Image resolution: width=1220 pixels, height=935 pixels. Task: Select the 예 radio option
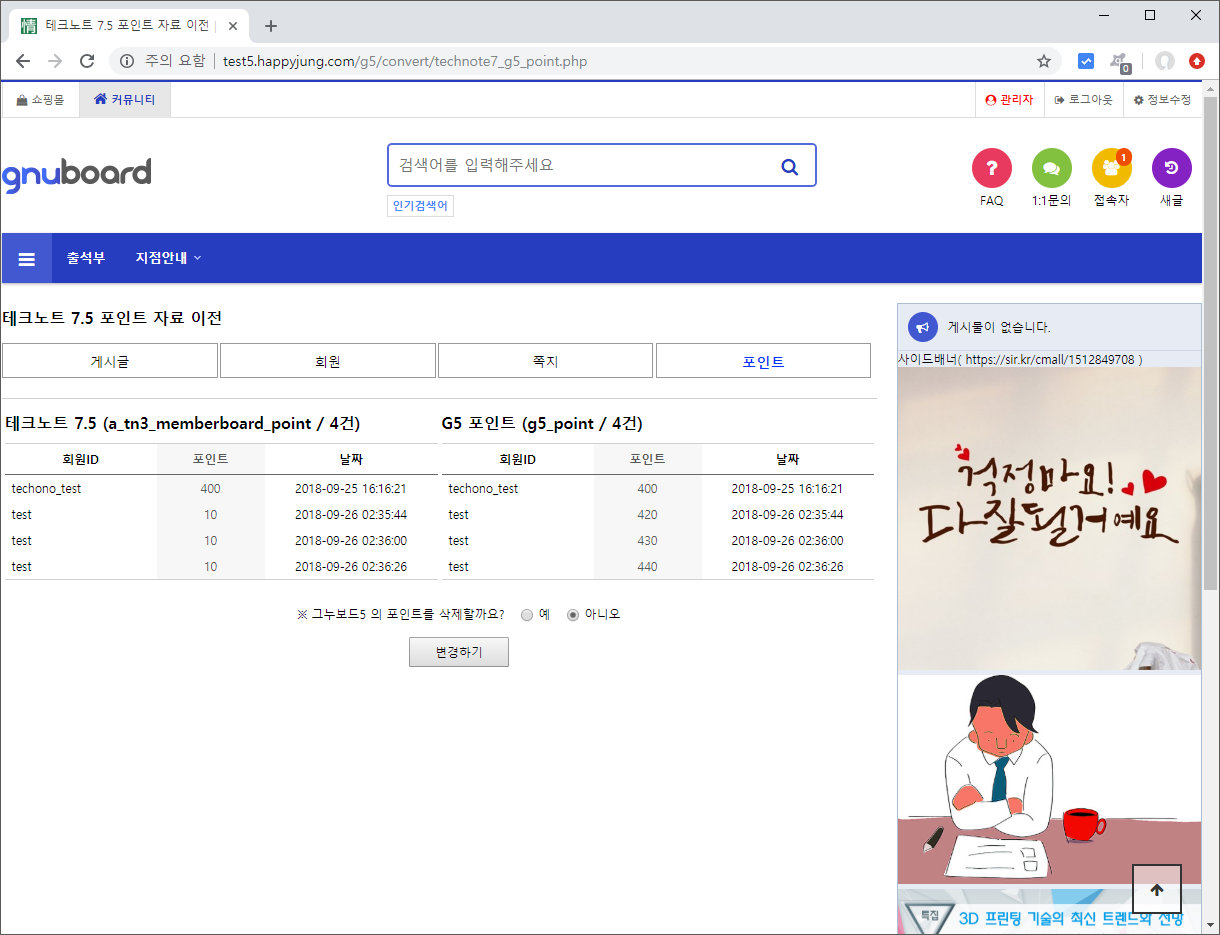click(527, 615)
